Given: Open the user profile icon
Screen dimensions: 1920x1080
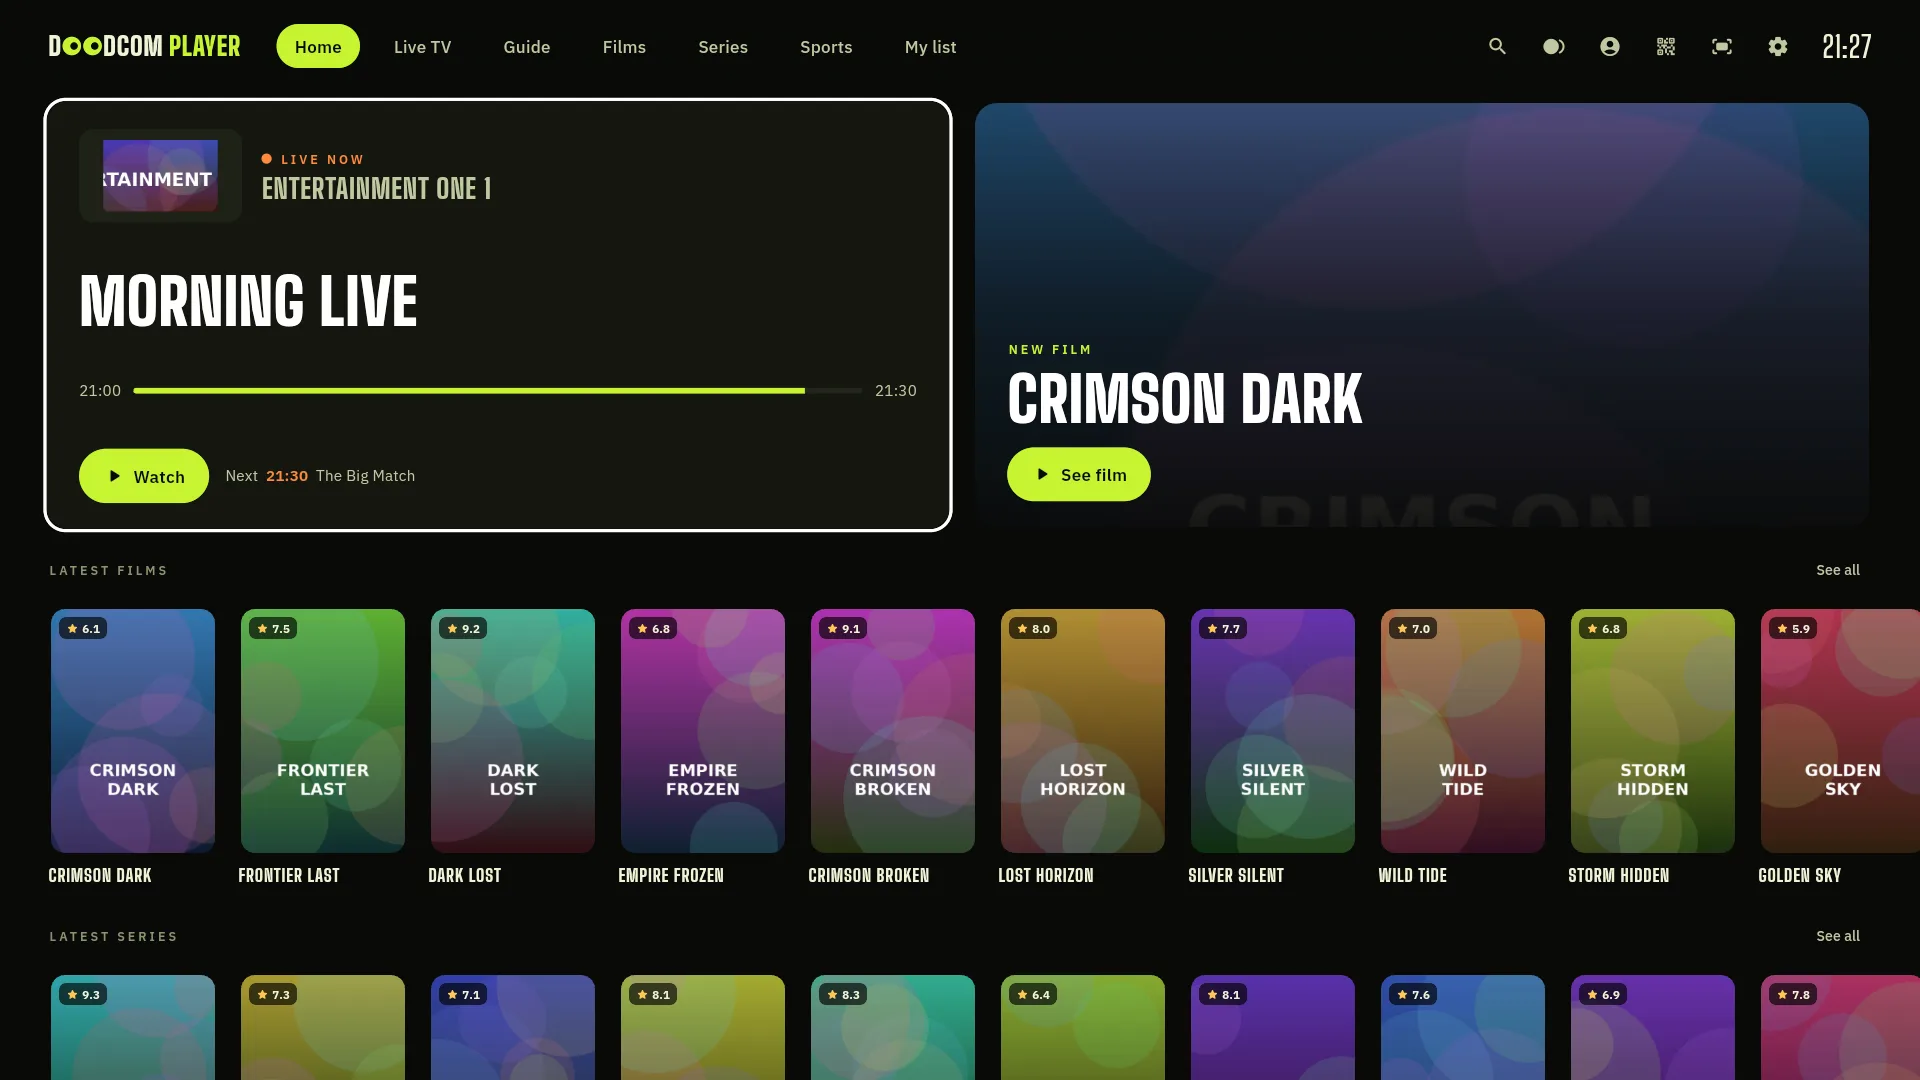Looking at the screenshot, I should coord(1609,46).
